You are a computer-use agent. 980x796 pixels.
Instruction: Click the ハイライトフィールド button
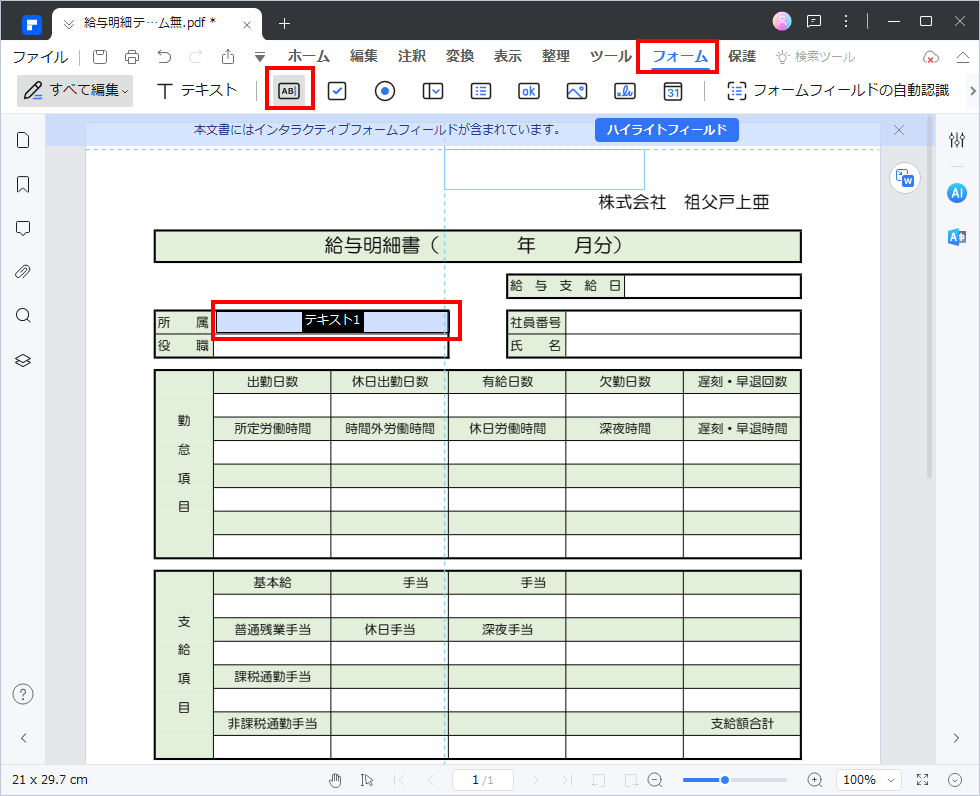(666, 130)
